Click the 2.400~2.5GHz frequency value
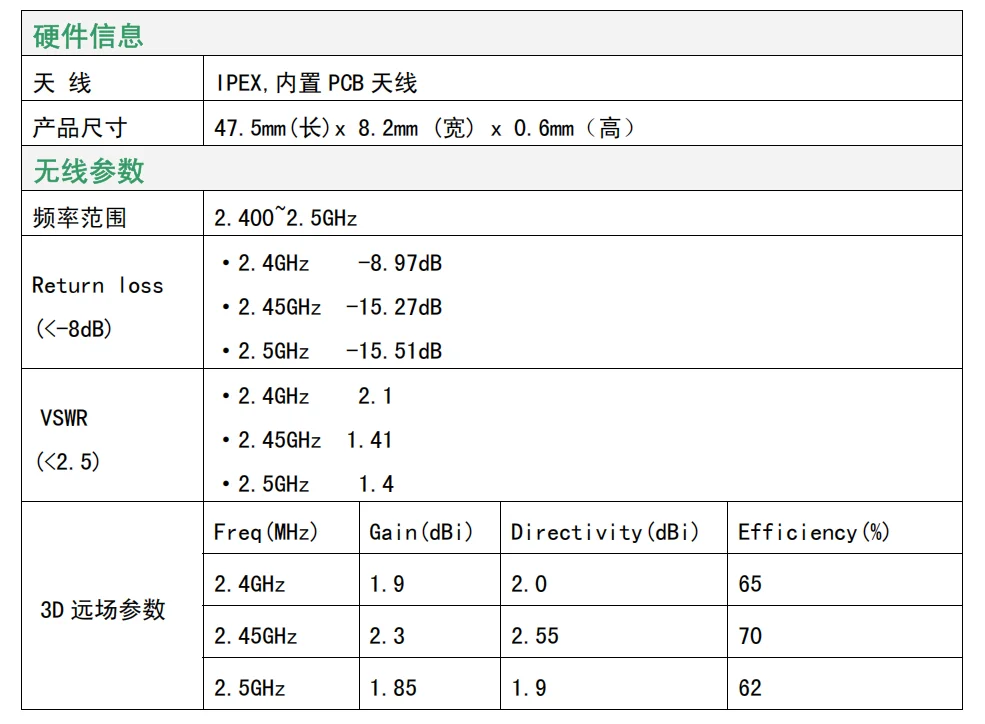985x724 pixels. pyautogui.click(x=286, y=218)
